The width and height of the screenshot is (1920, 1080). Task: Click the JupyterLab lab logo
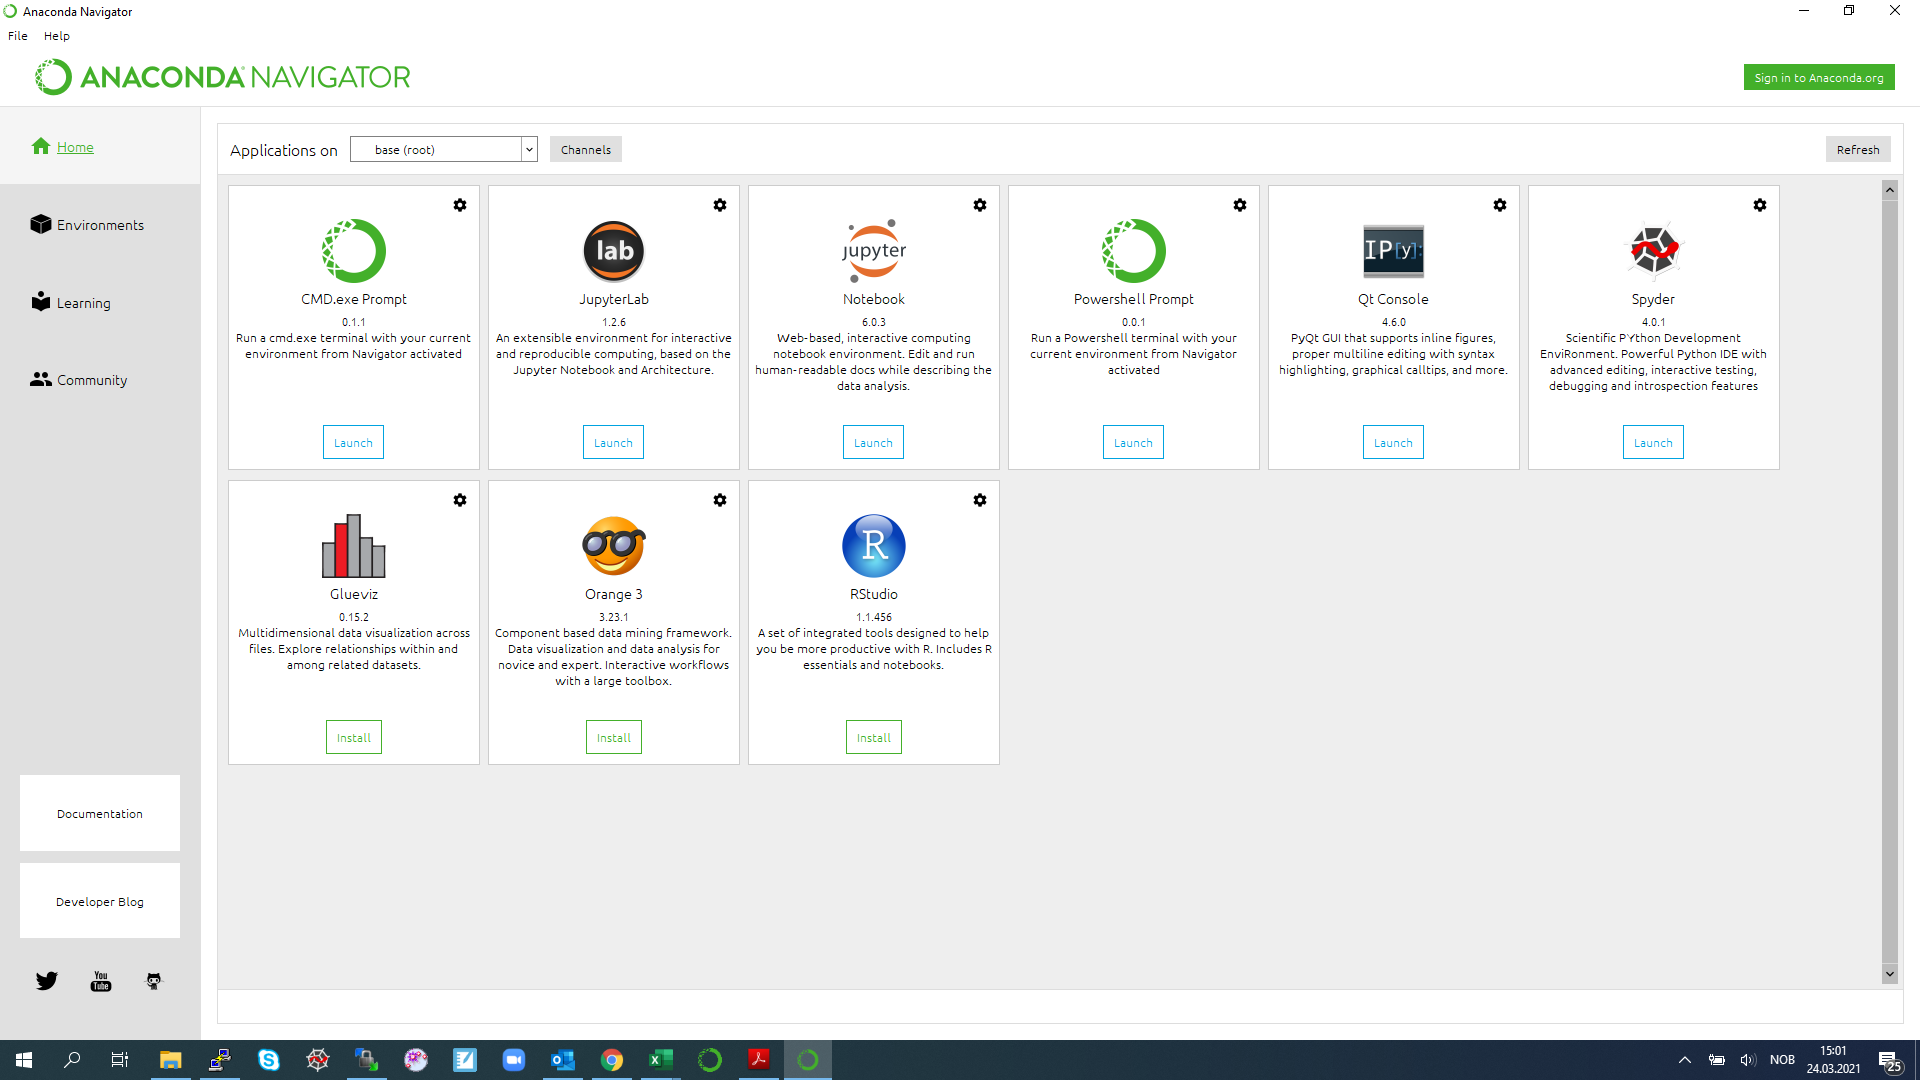pyautogui.click(x=614, y=251)
